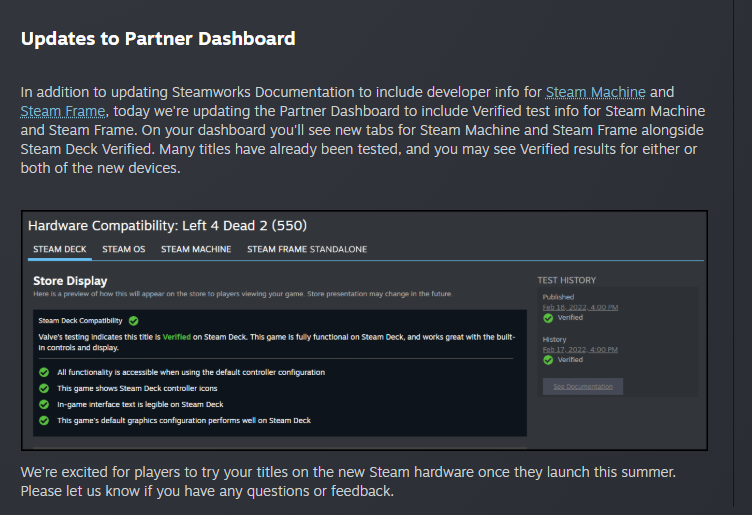Switch to the STEAM MACHINE tab

[x=196, y=249]
